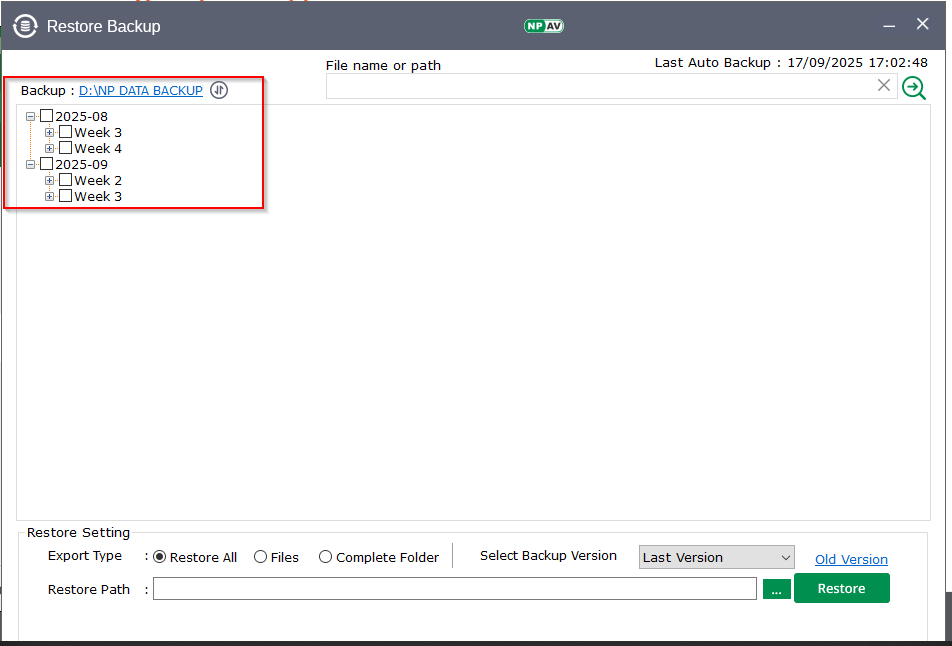Click into the Restore Path text field
Screen dimensions: 952x646
(454, 589)
